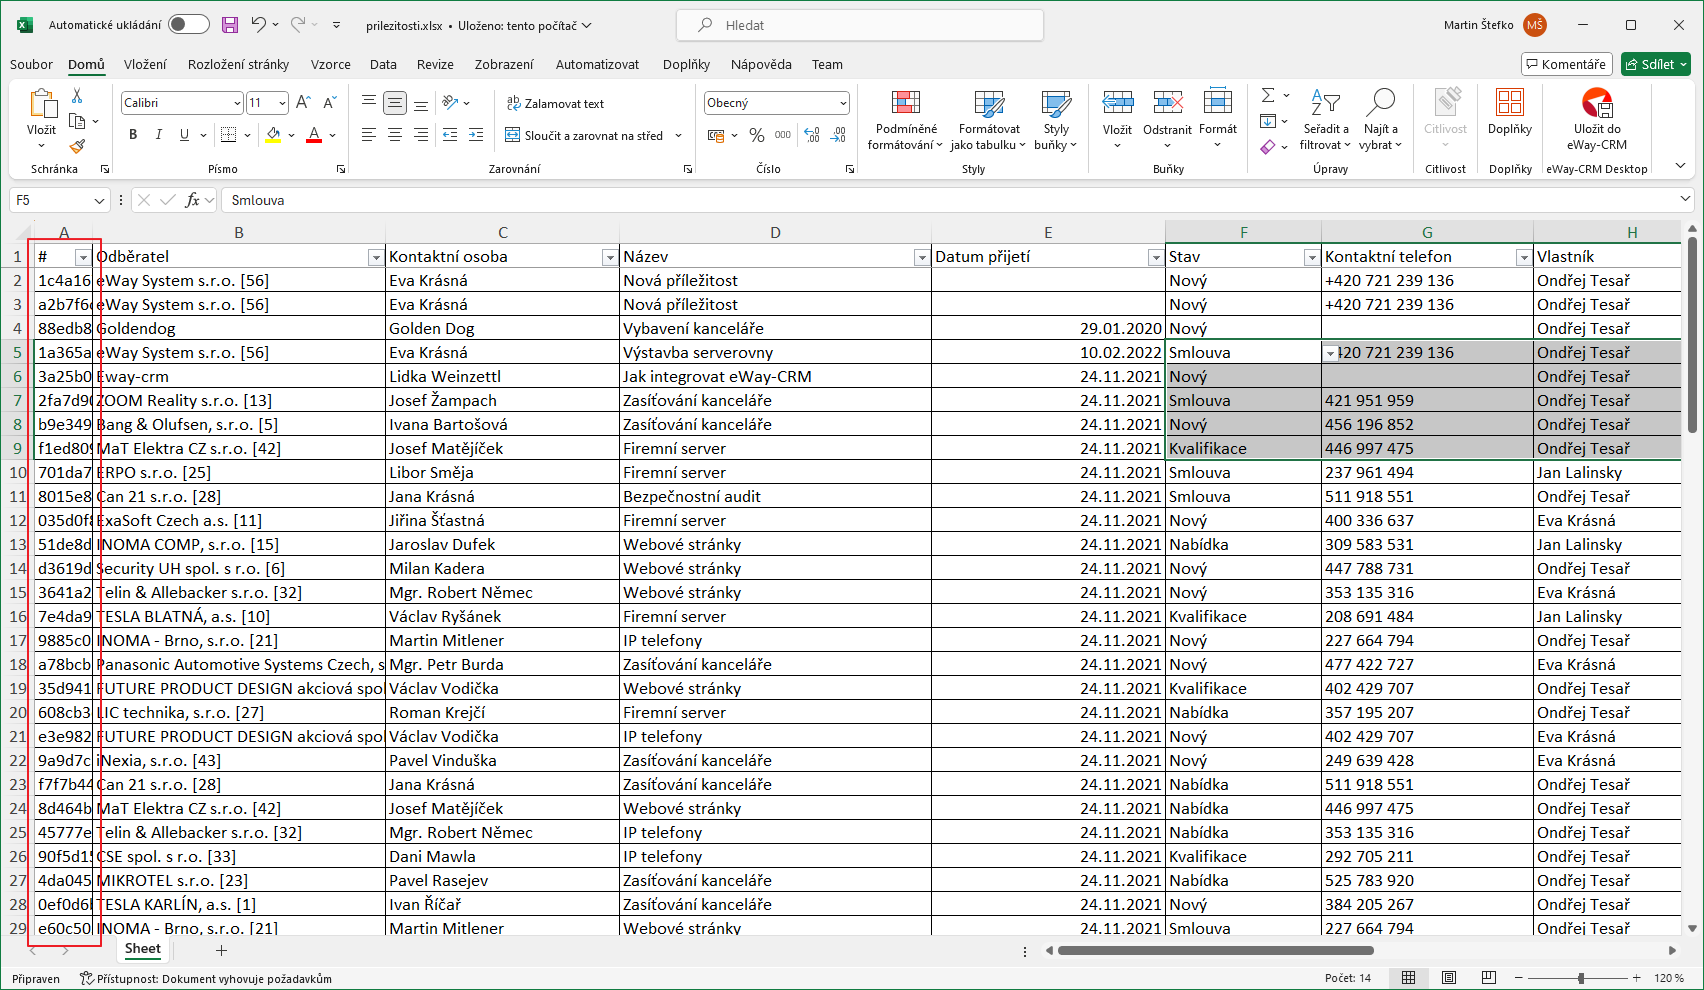Align text right icon
The image size is (1704, 990).
pyautogui.click(x=421, y=135)
